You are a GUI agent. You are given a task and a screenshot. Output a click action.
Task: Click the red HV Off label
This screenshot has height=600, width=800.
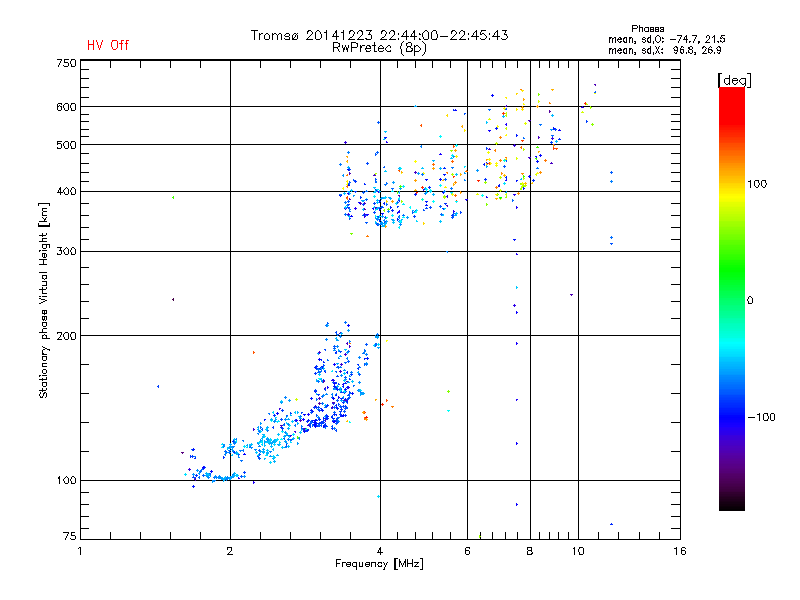pyautogui.click(x=108, y=45)
